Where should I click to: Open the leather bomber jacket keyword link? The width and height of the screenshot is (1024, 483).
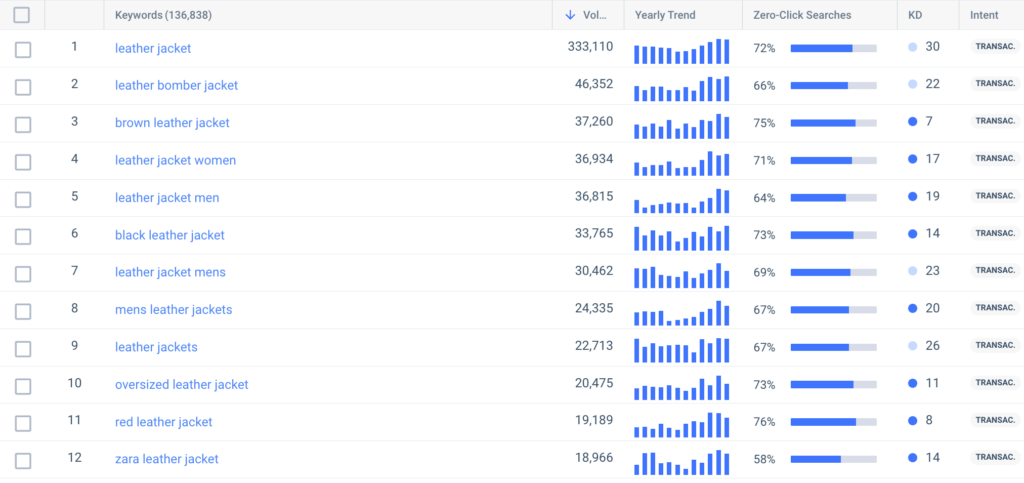pyautogui.click(x=176, y=85)
